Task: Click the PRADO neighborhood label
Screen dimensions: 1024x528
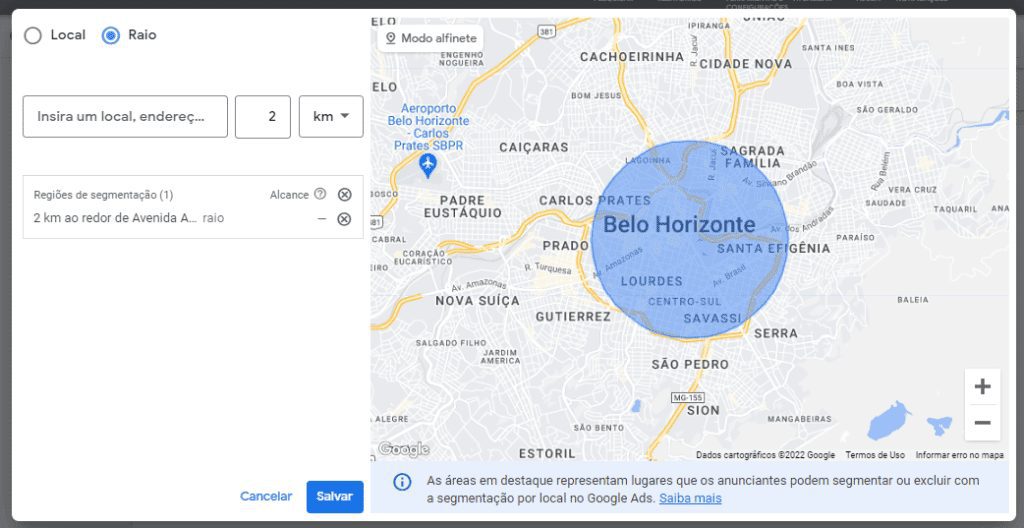Action: click(566, 246)
